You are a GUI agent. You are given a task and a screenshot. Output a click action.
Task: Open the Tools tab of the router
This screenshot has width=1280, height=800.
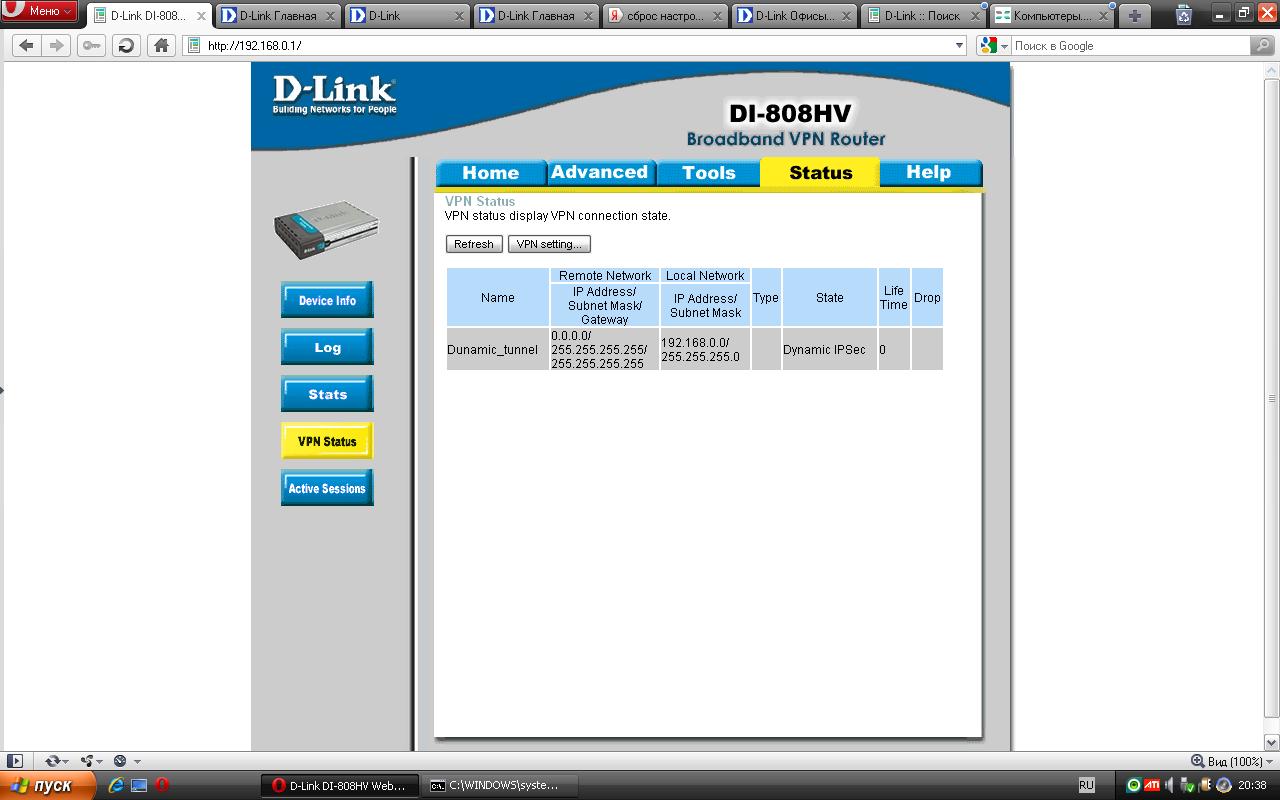tap(708, 173)
